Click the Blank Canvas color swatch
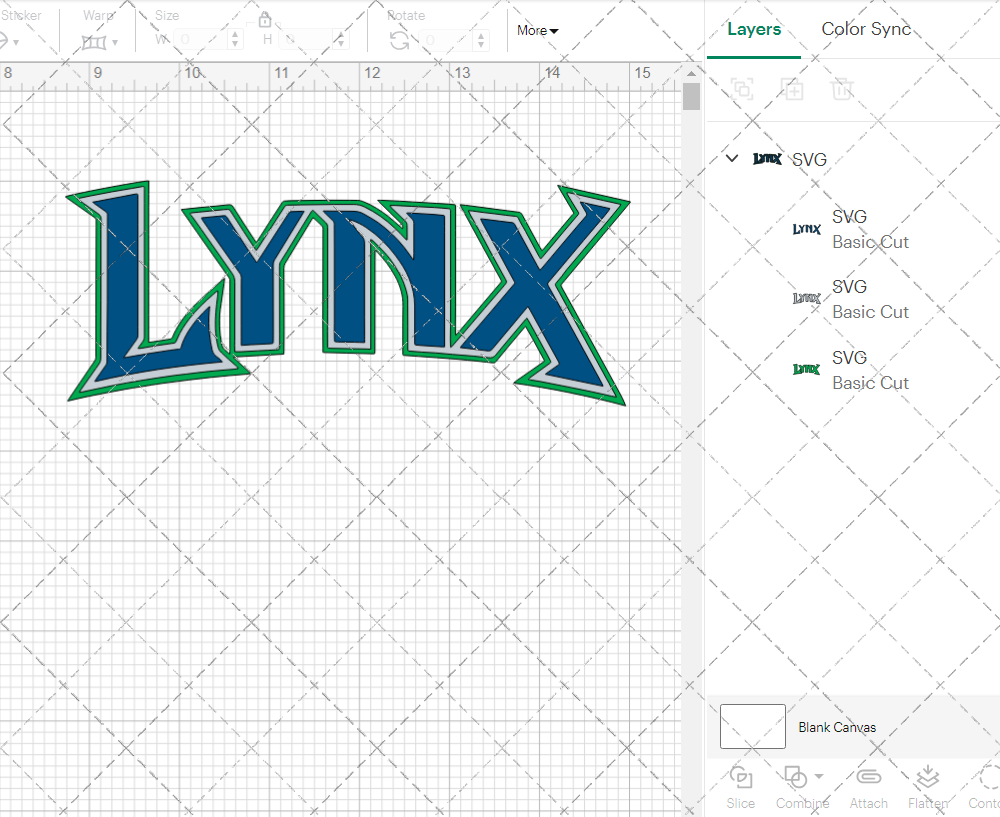 752,727
